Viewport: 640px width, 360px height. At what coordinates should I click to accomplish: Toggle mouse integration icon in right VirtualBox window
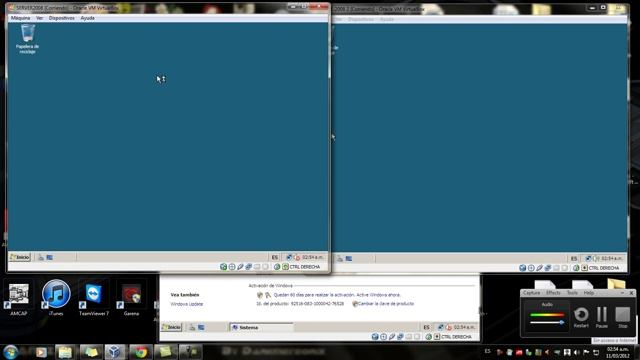click(x=576, y=268)
